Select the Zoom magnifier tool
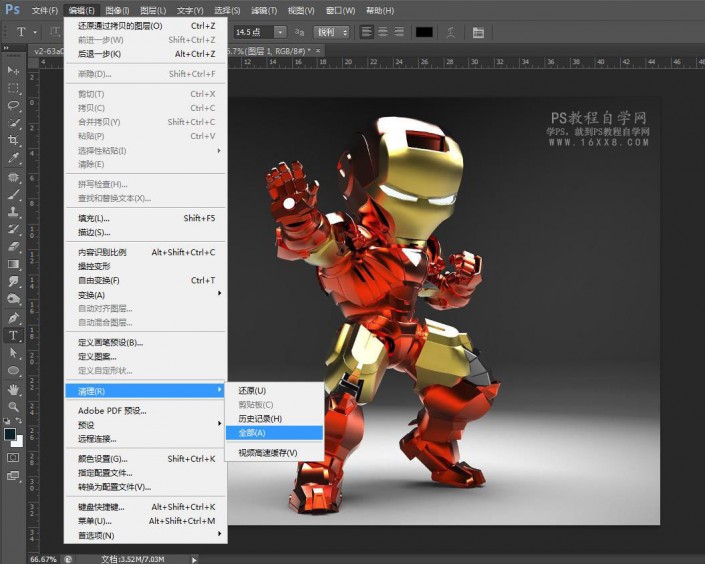The image size is (705, 564). [x=14, y=407]
